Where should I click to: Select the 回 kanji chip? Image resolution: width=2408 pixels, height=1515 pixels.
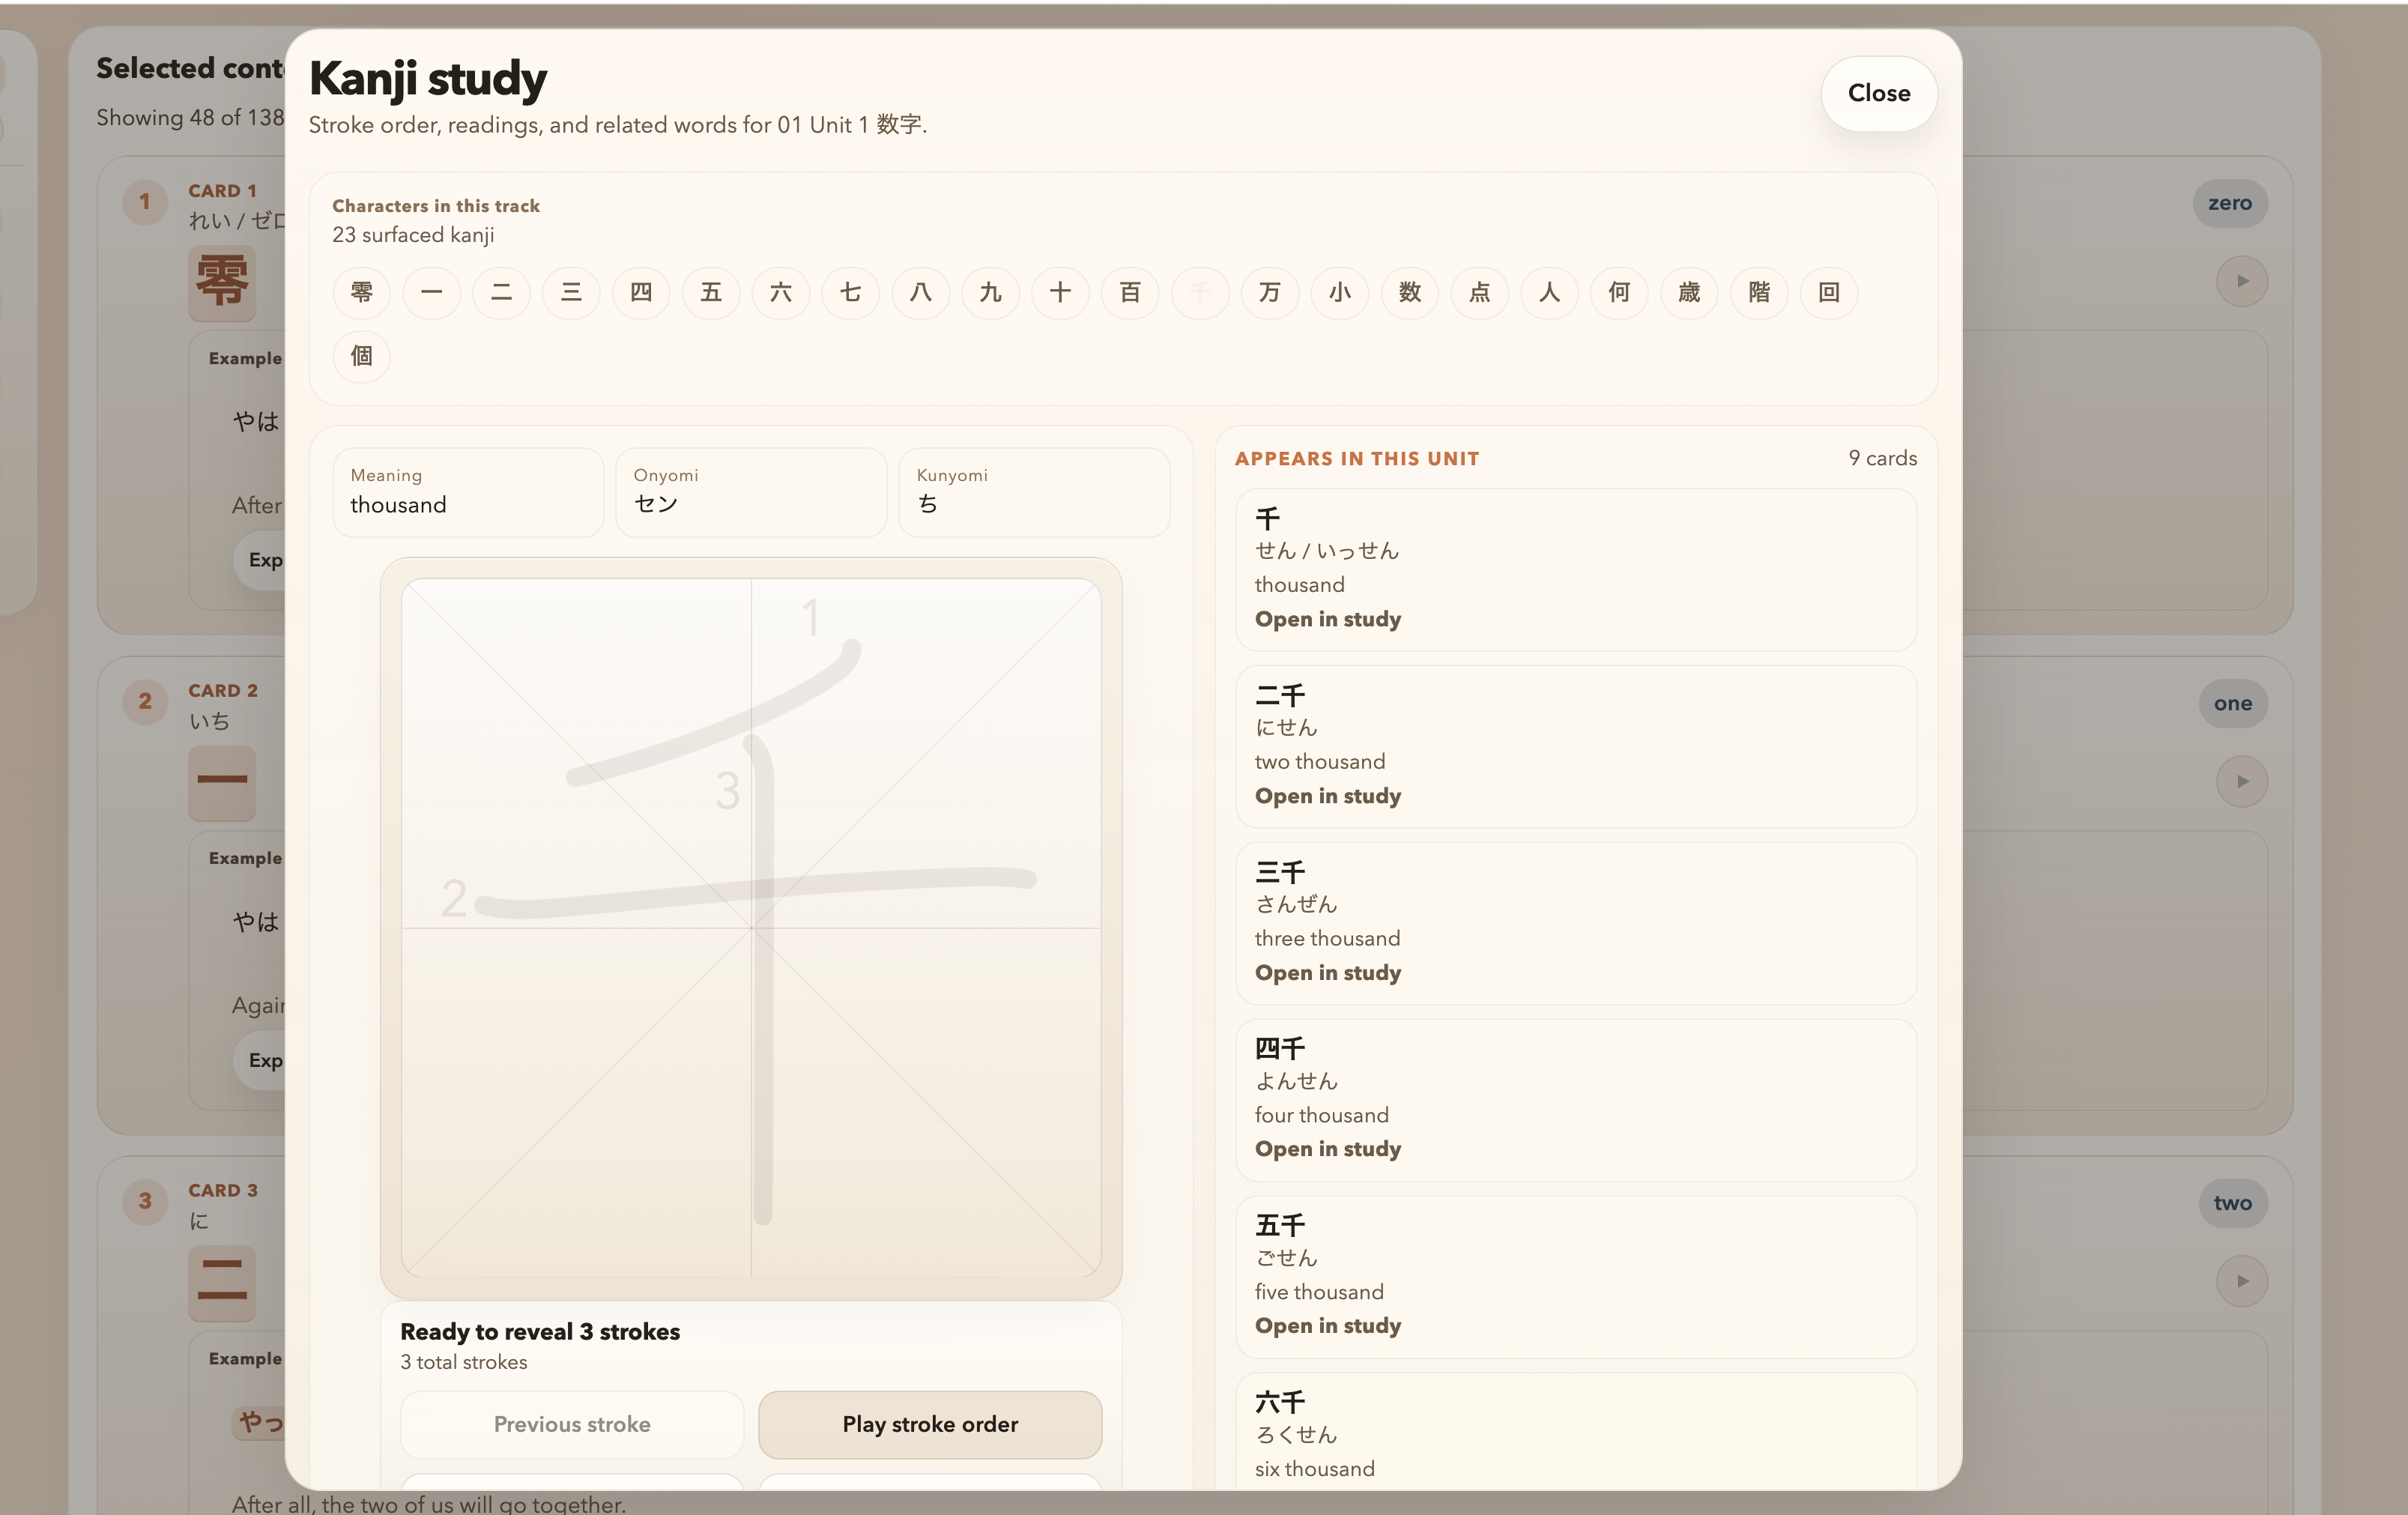[1829, 292]
